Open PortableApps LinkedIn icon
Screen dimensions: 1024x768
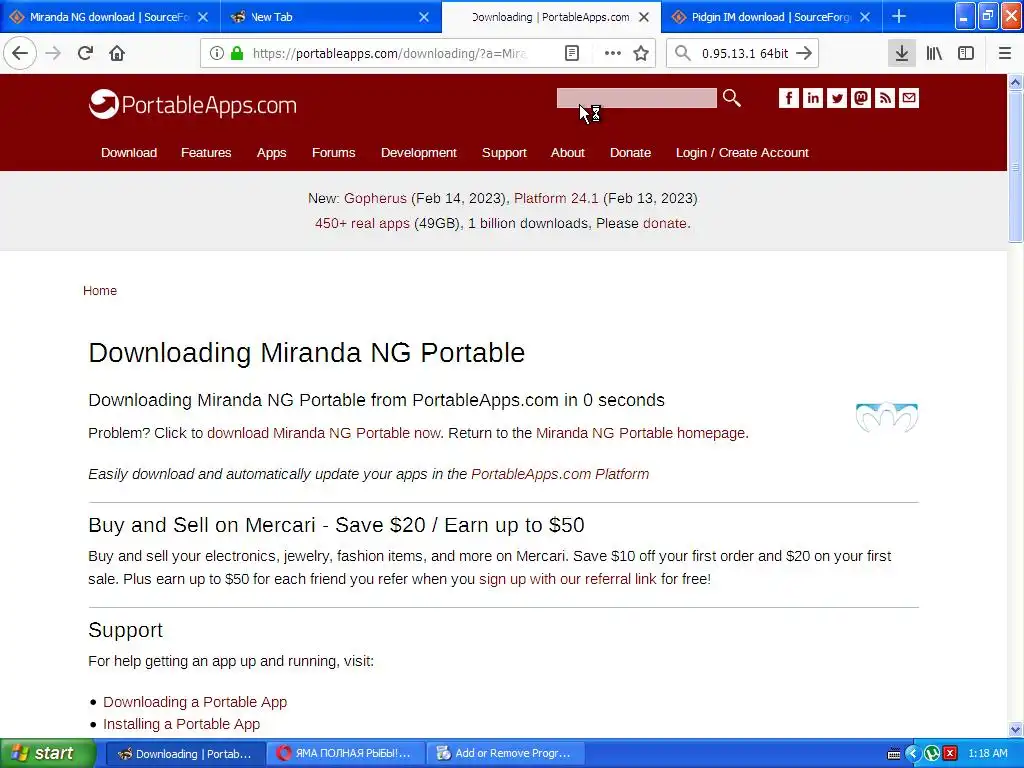tap(812, 98)
